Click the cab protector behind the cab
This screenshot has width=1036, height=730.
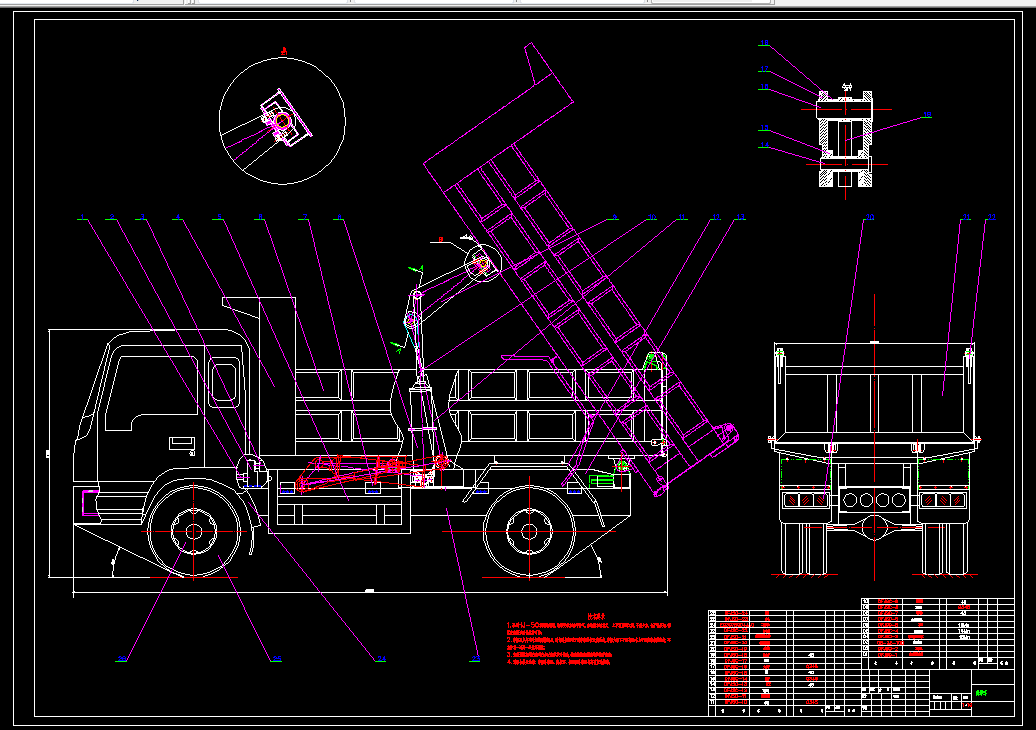[x=259, y=375]
